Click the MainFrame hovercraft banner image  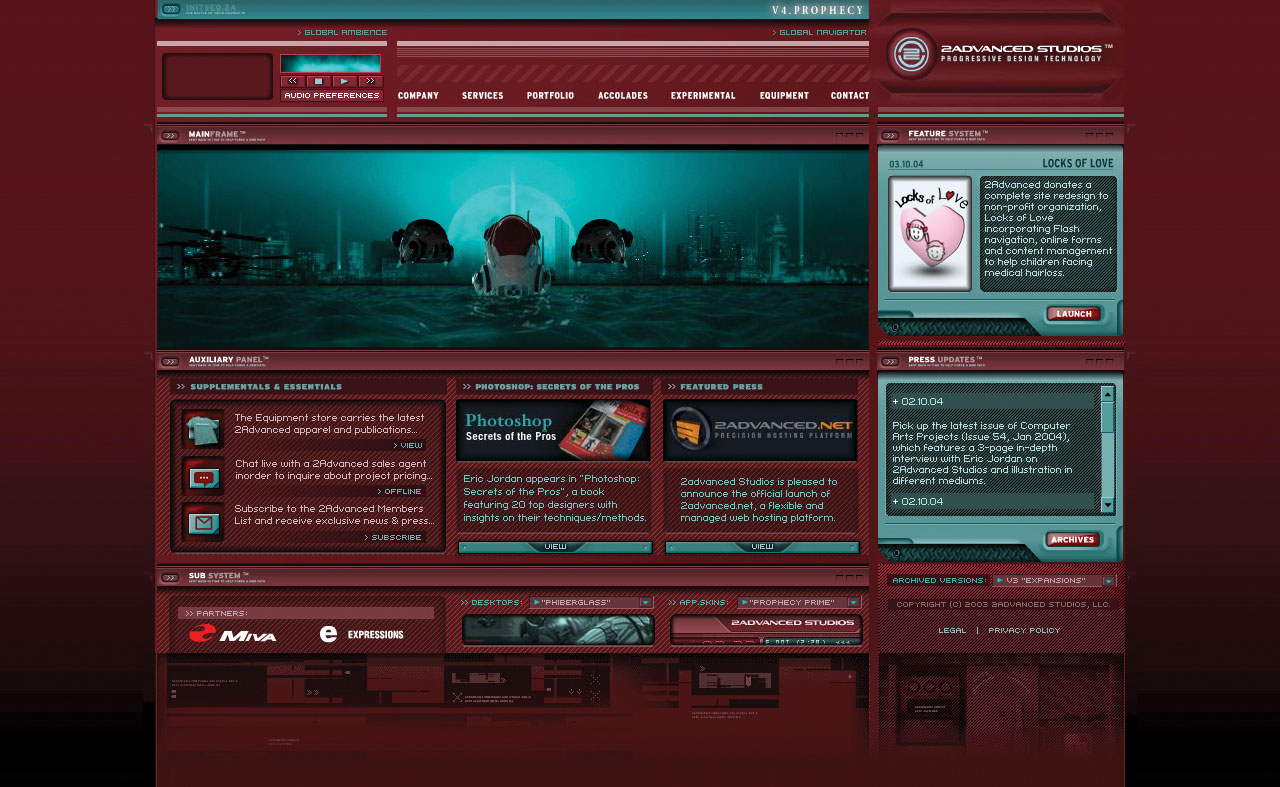(x=513, y=248)
